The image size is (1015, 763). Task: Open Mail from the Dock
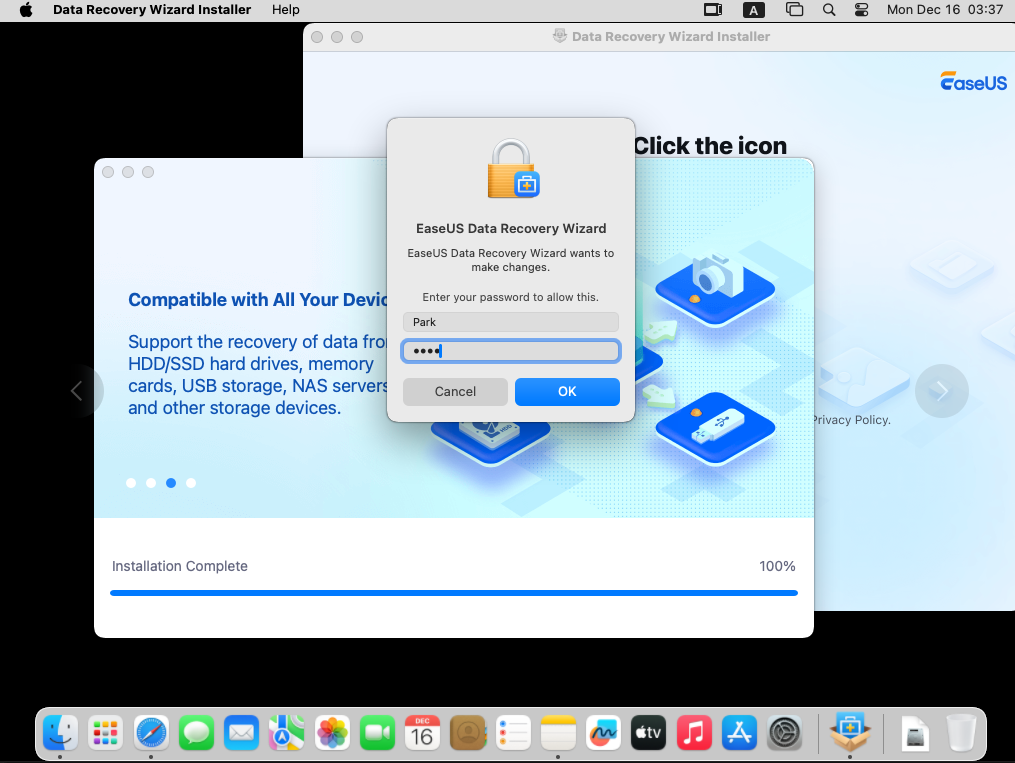(x=241, y=733)
